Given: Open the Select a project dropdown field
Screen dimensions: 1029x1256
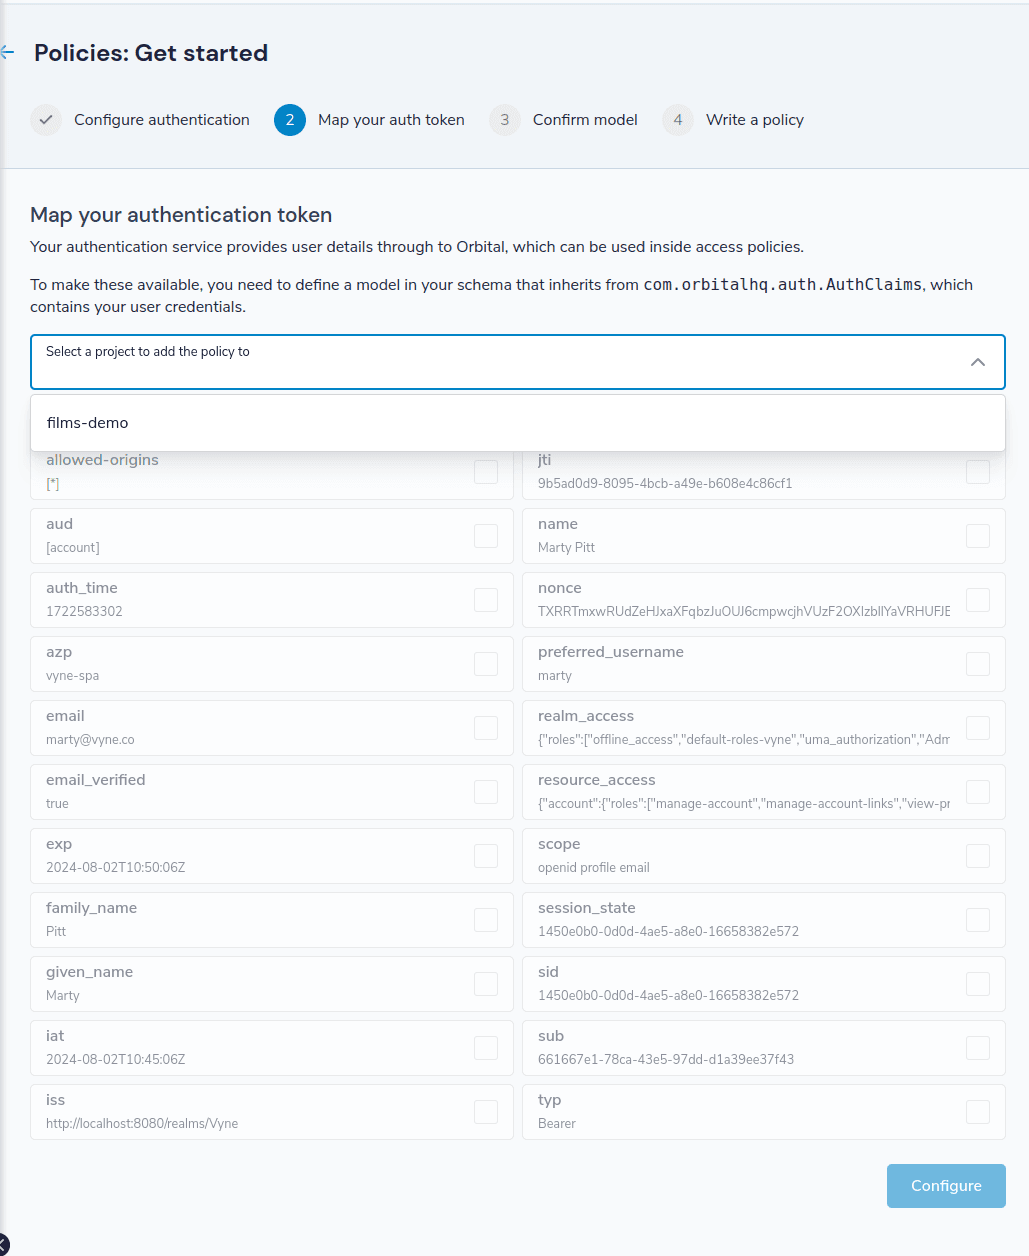Looking at the screenshot, I should point(518,362).
